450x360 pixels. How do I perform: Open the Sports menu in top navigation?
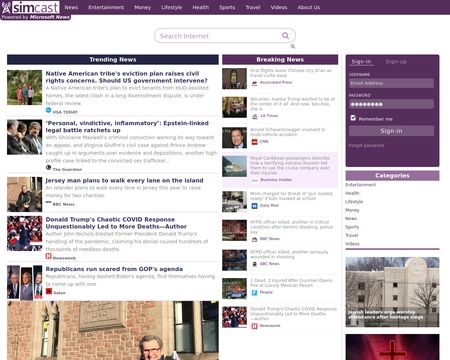coord(227,7)
